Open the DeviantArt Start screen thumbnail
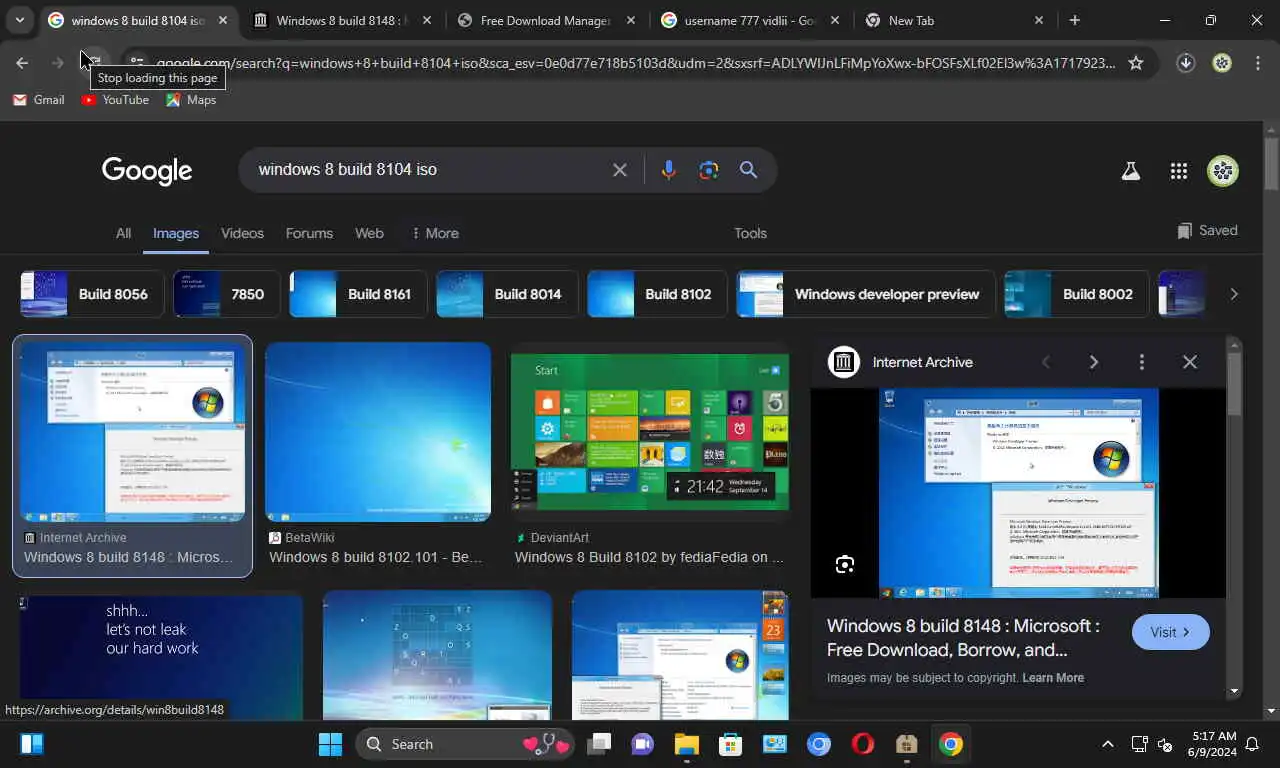1280x768 pixels. pyautogui.click(x=650, y=432)
